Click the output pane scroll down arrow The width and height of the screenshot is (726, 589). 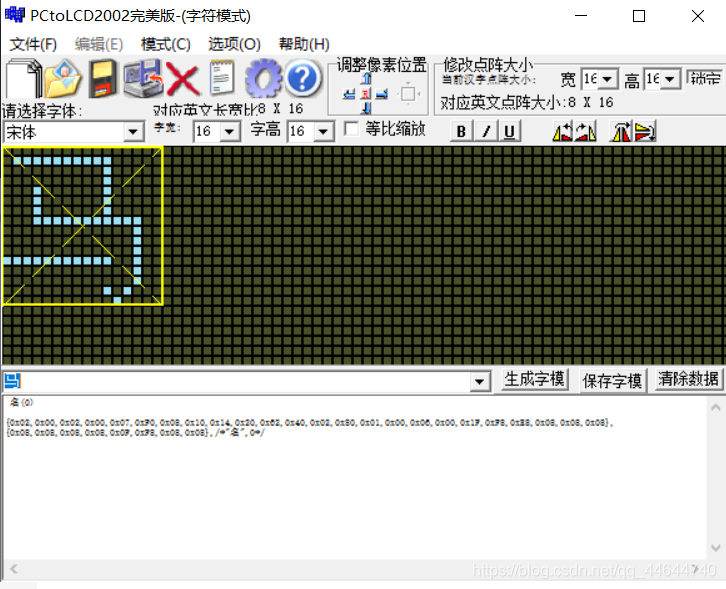715,548
